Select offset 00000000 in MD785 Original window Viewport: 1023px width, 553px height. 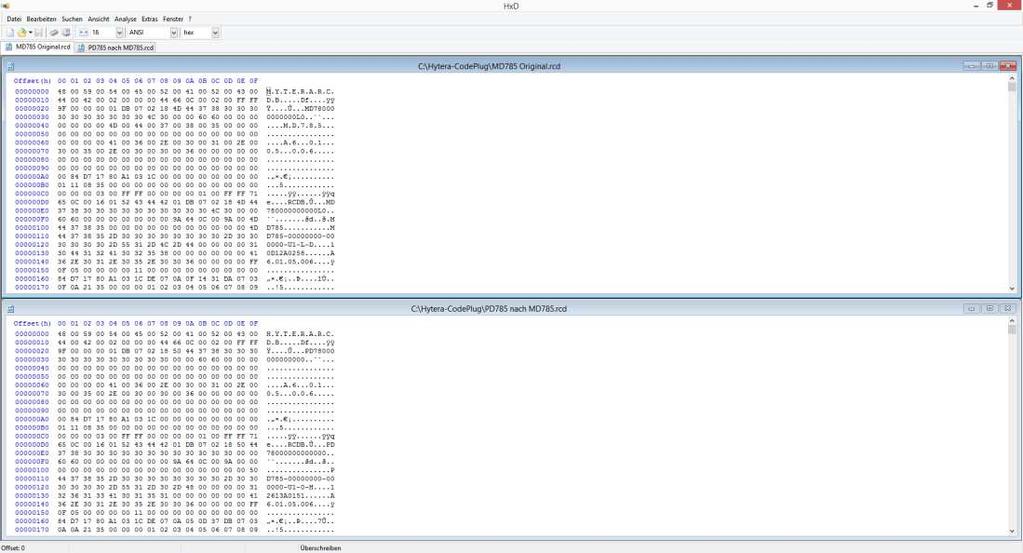(32, 92)
